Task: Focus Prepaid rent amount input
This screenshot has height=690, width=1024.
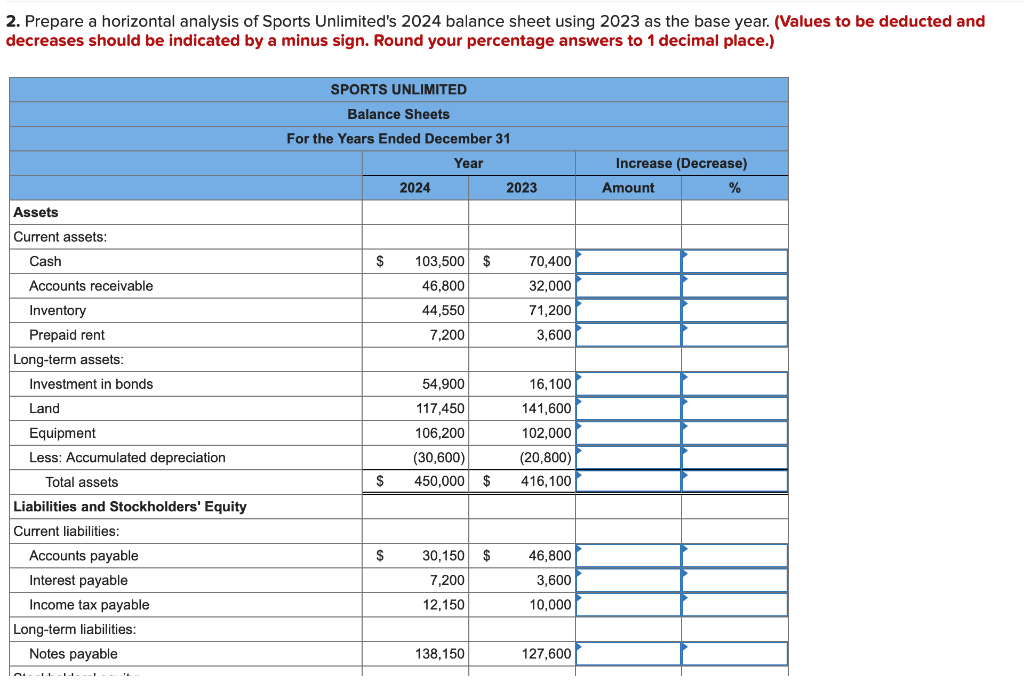Action: [x=628, y=335]
